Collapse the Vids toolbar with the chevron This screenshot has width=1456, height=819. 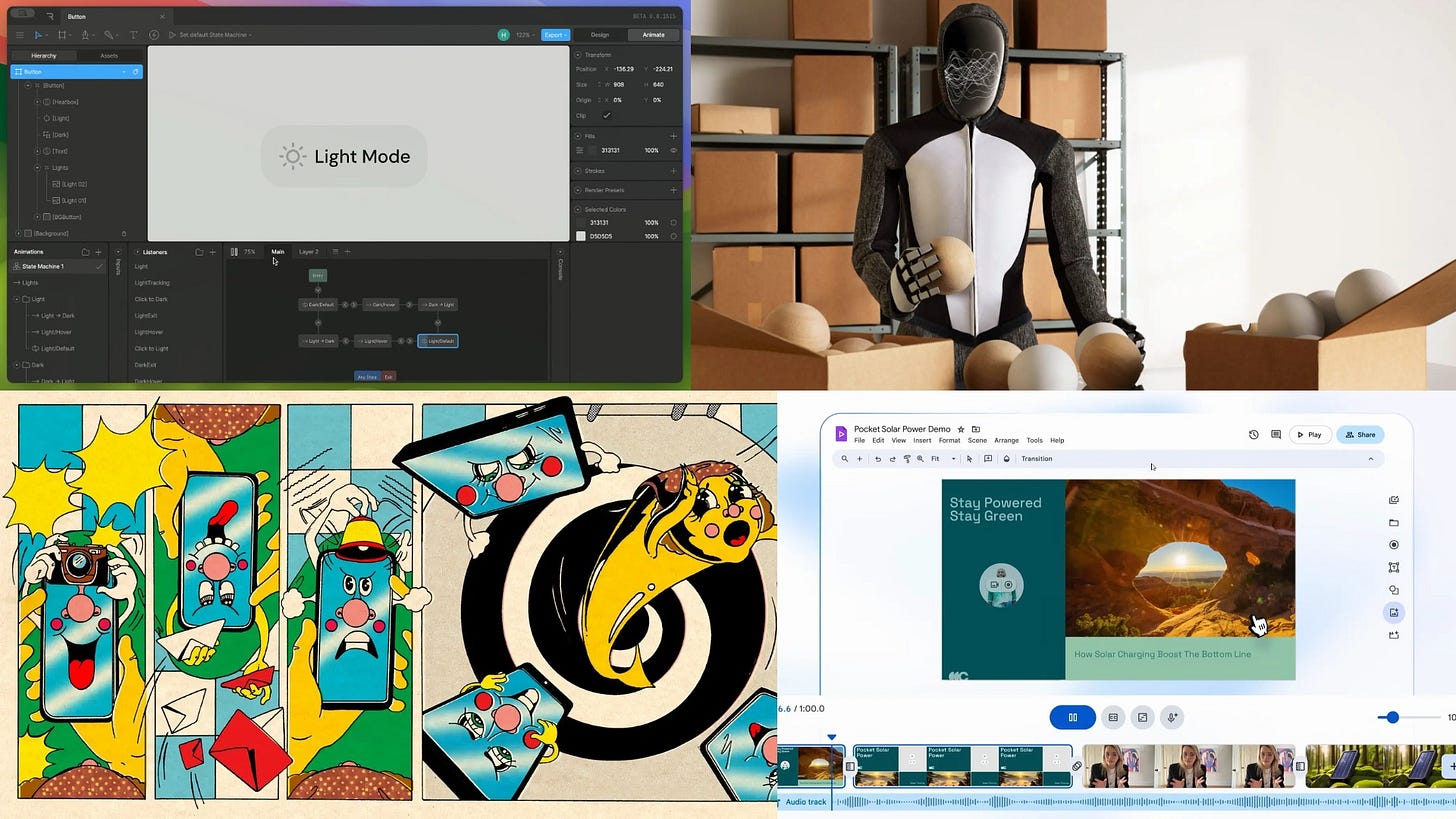tap(1371, 459)
